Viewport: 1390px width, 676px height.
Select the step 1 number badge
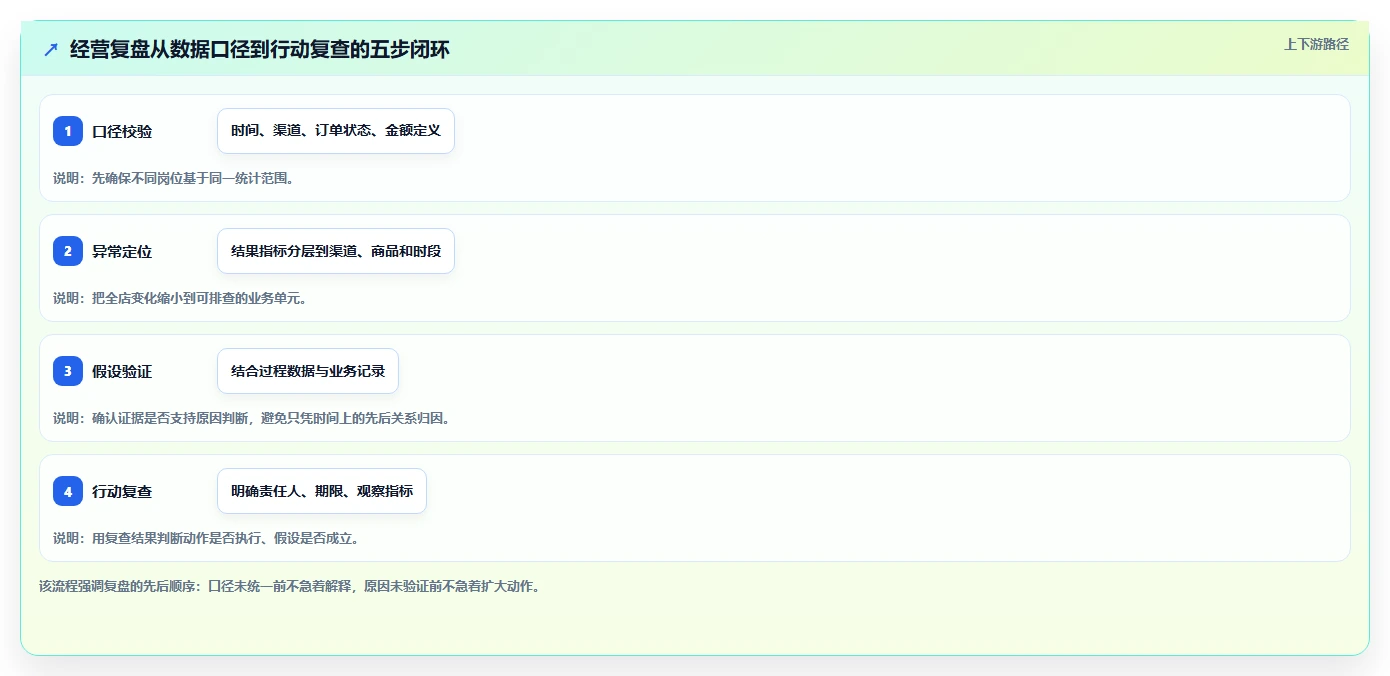pyautogui.click(x=68, y=131)
